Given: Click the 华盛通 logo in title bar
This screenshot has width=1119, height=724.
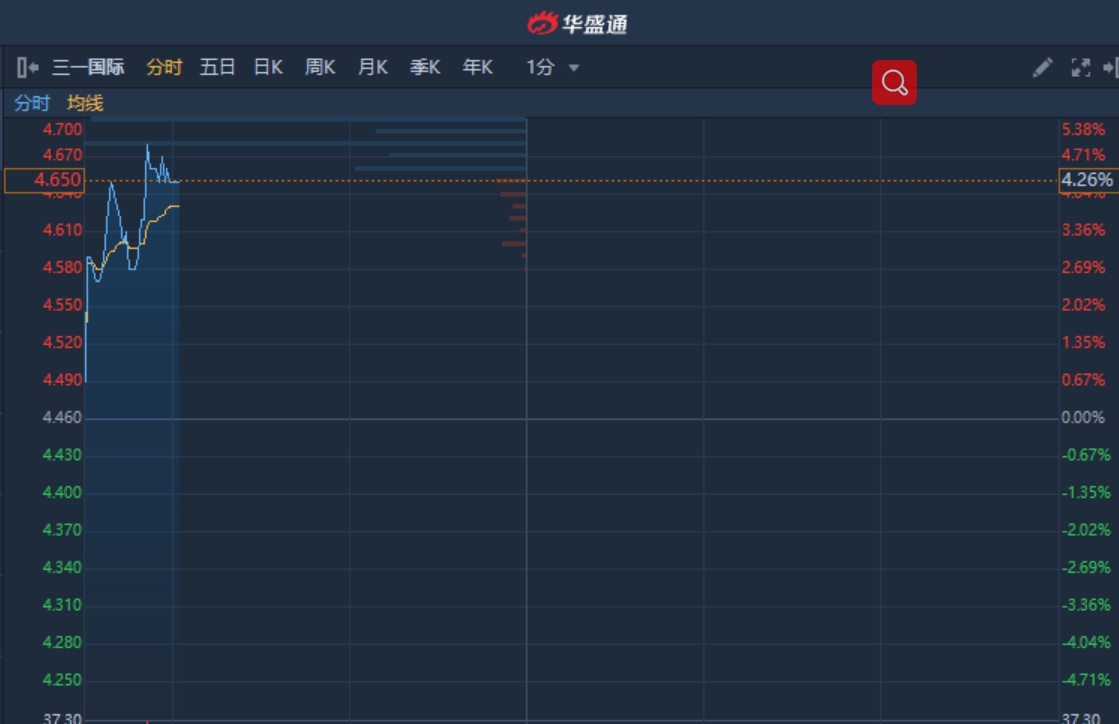Looking at the screenshot, I should point(577,22).
